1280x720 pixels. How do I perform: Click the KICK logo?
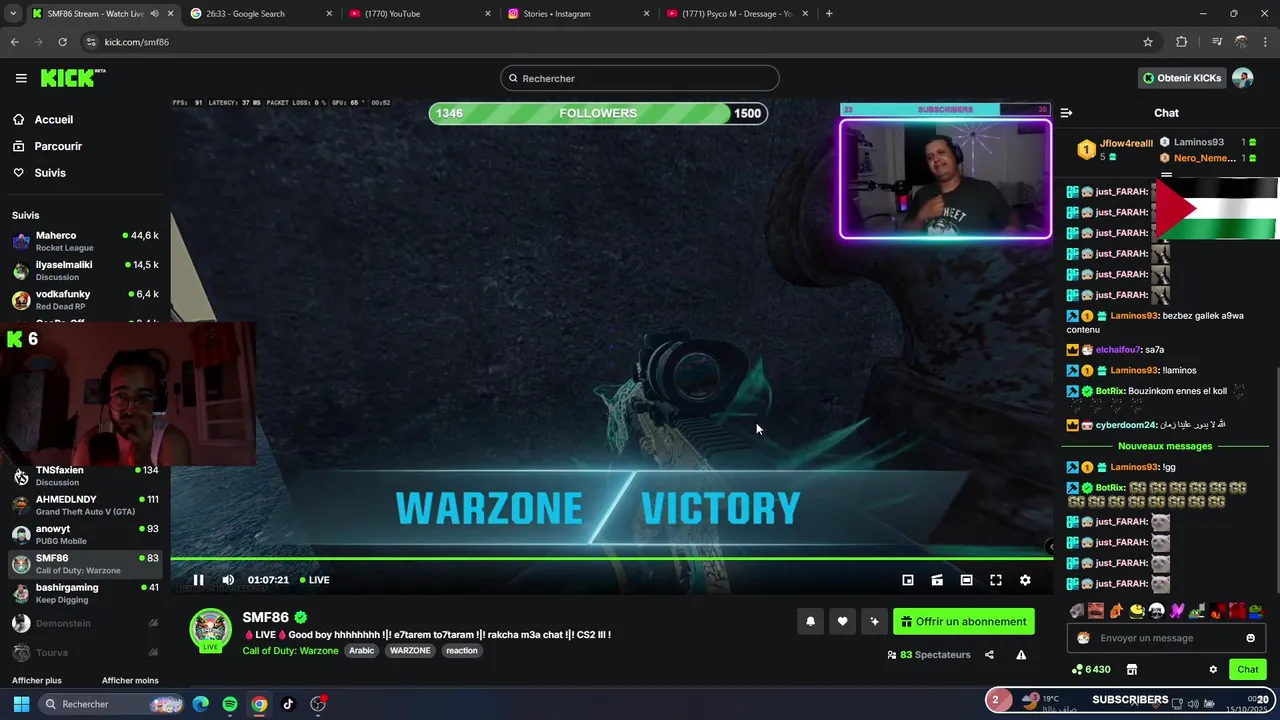point(73,78)
